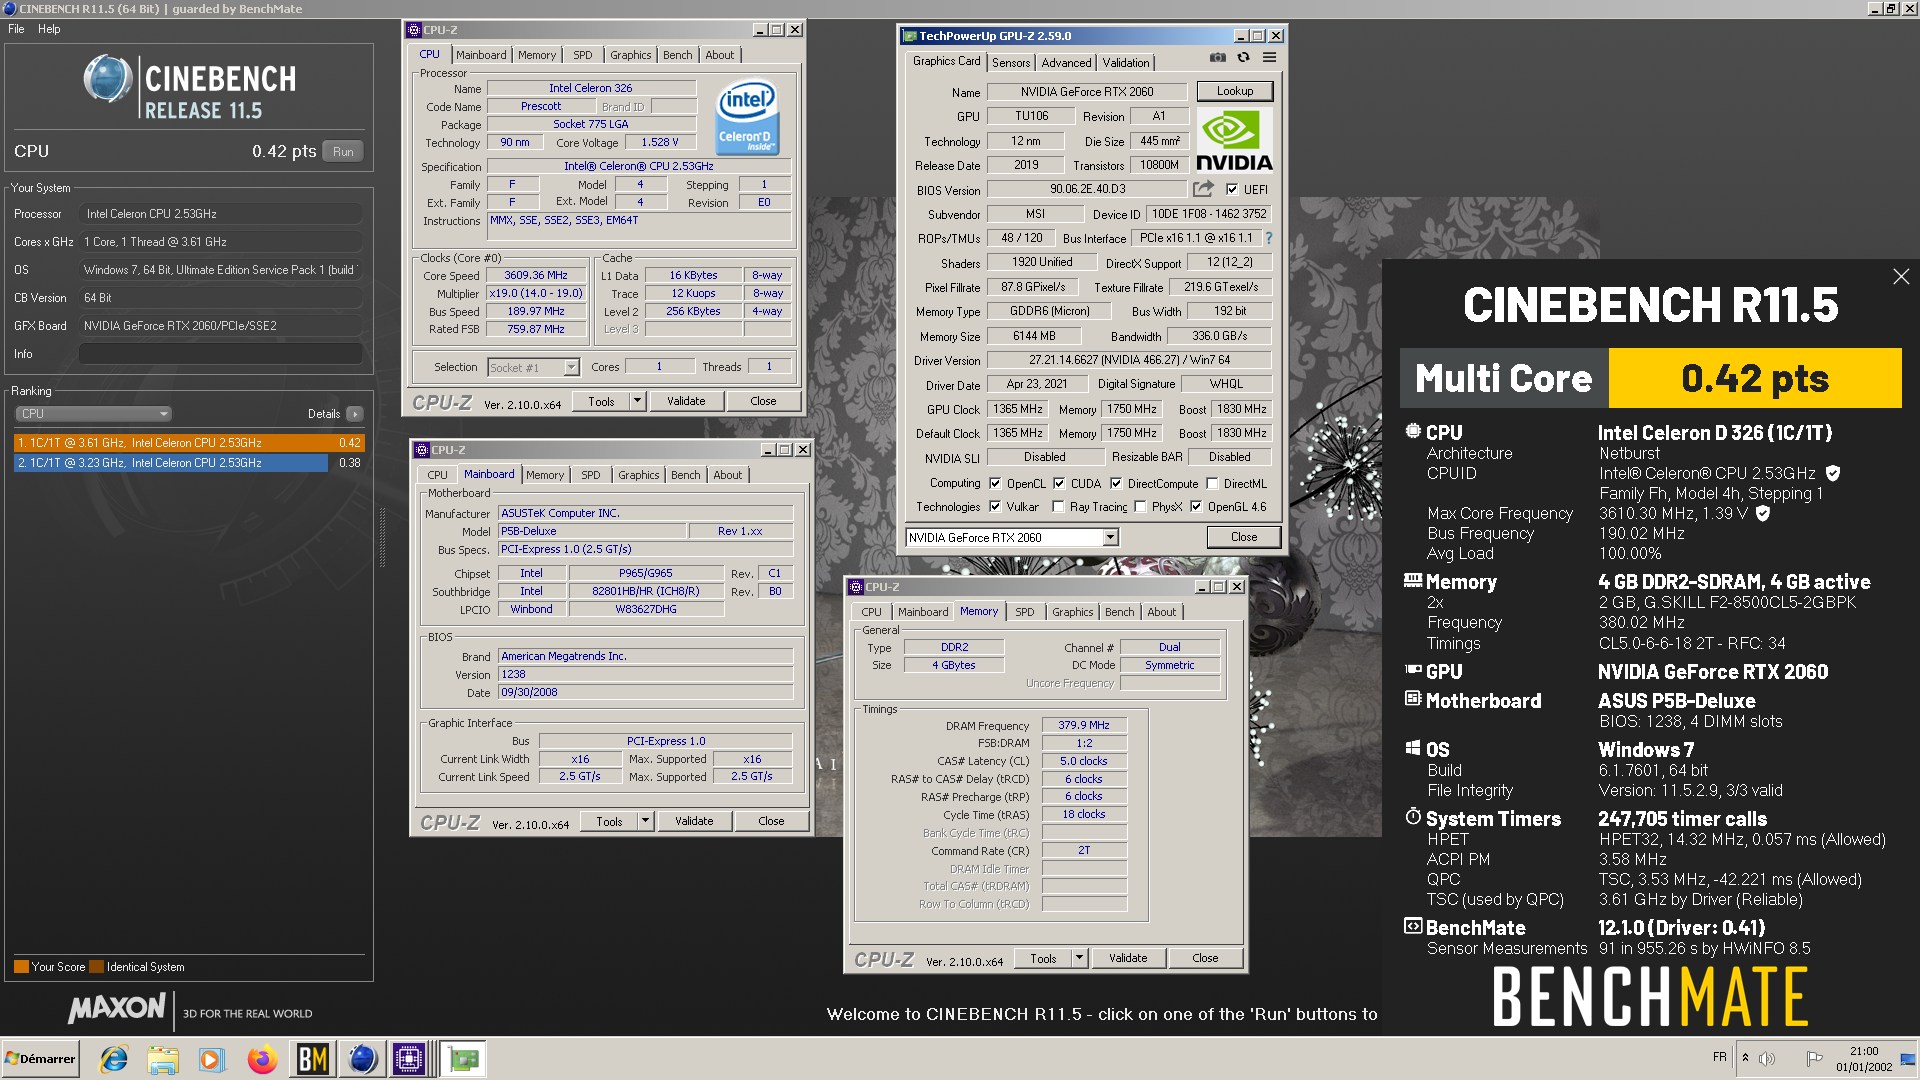Click the Info input field in Cinebench
This screenshot has width=1920, height=1080.
[x=220, y=354]
